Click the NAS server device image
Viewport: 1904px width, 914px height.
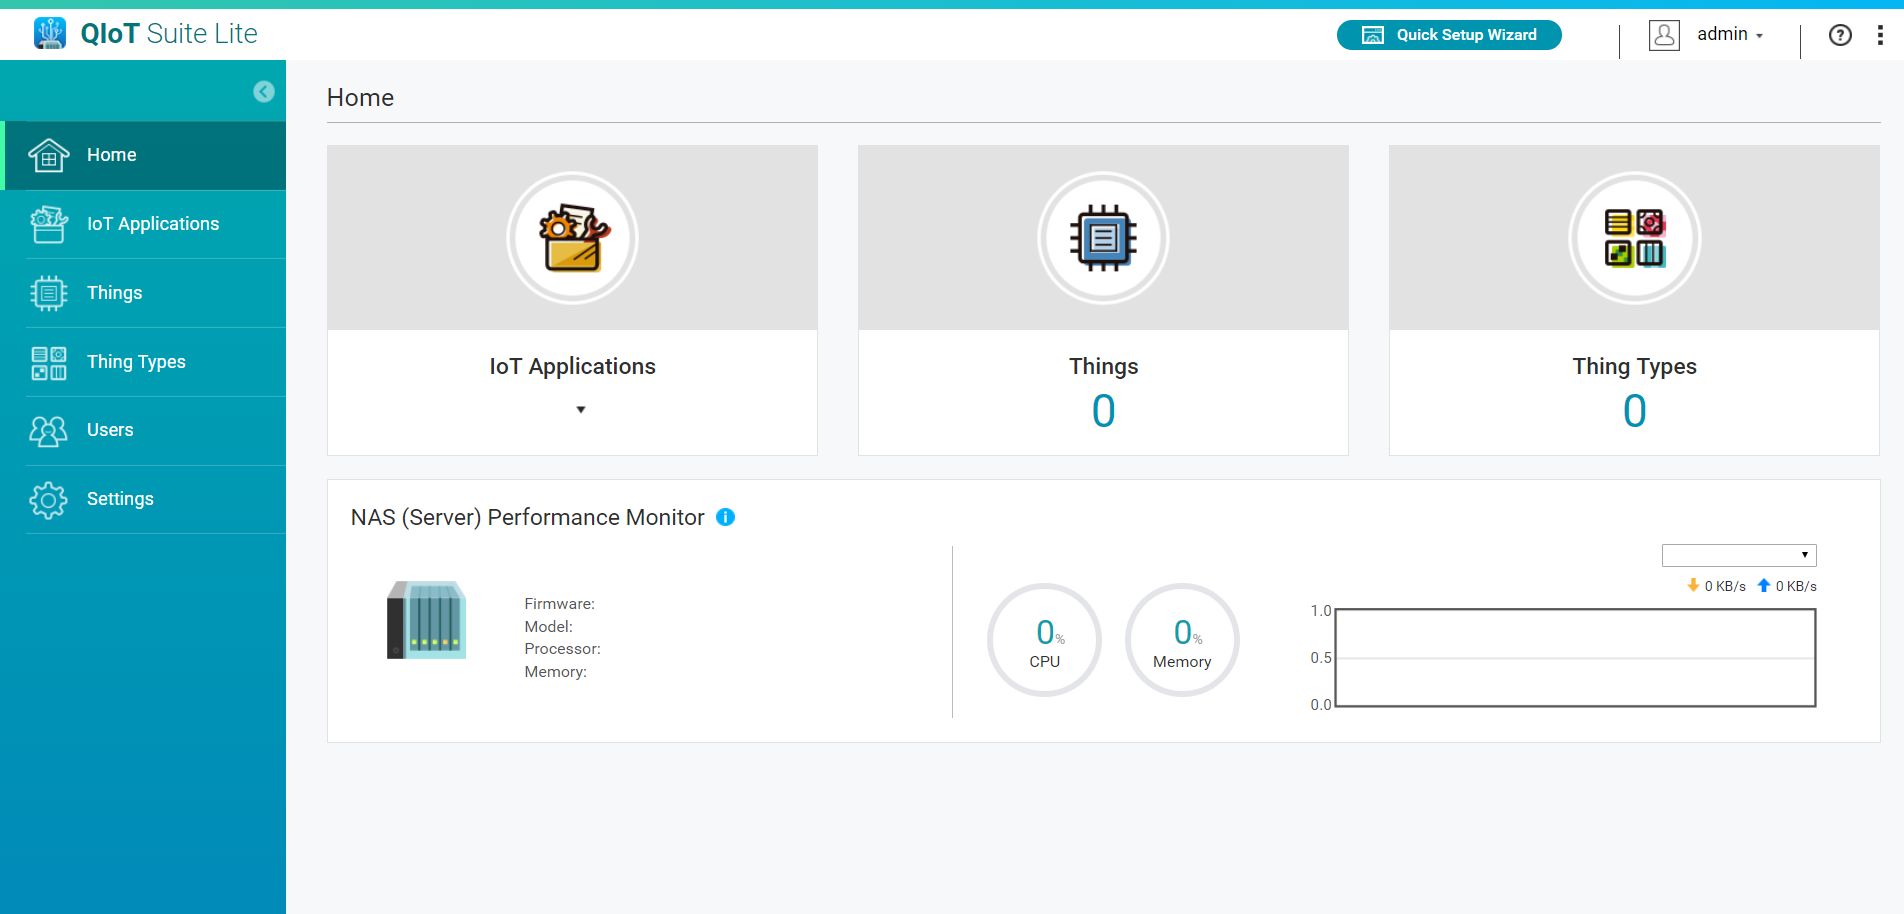click(x=427, y=620)
